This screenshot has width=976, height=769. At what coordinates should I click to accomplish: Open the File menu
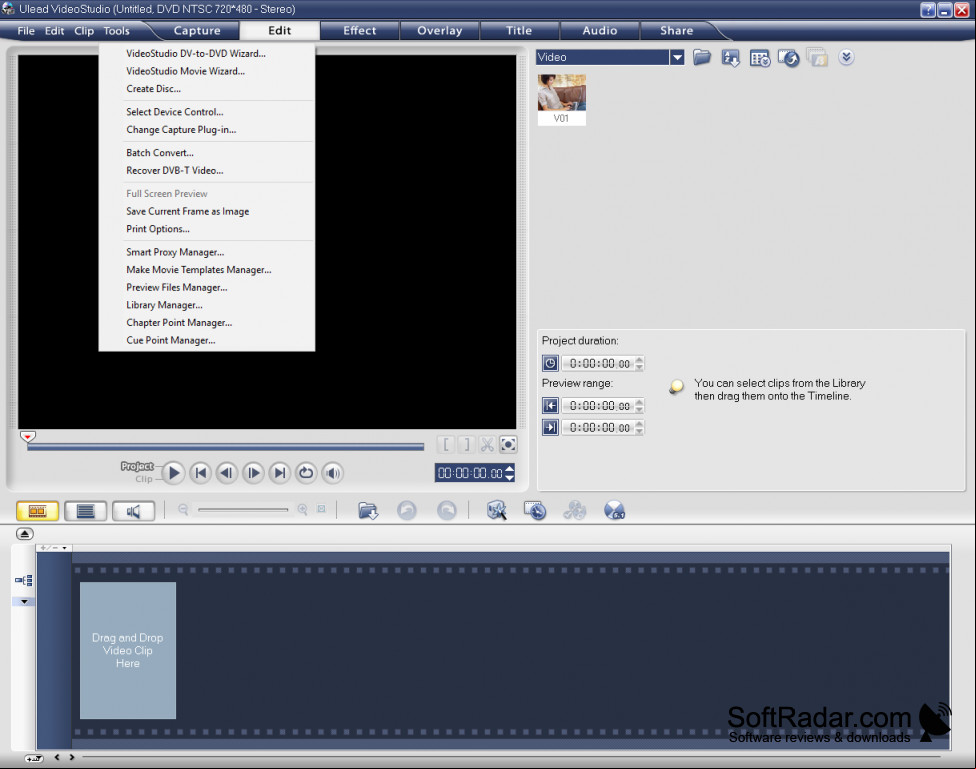pyautogui.click(x=26, y=31)
